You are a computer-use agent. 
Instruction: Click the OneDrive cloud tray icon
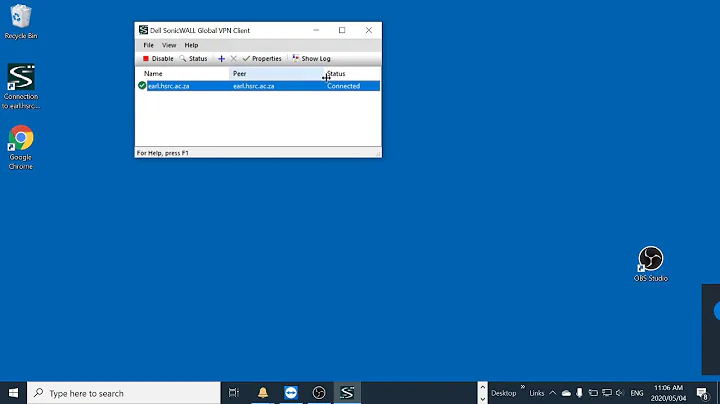pos(566,393)
